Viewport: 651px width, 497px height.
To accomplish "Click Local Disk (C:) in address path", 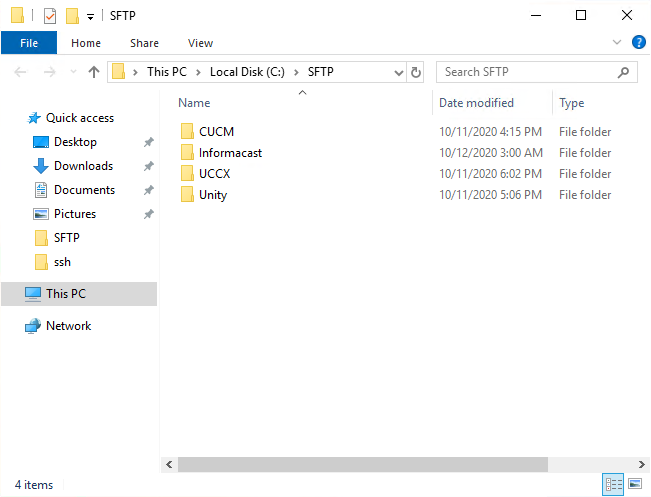I will [x=247, y=72].
